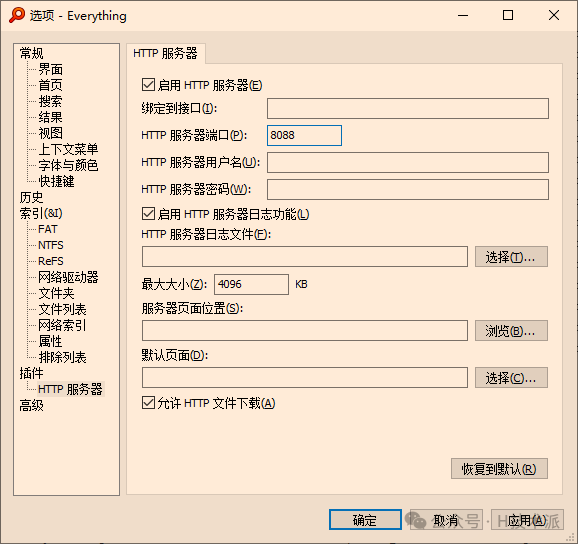Open 网络驱动器 settings in the tree
This screenshot has width=578, height=544.
[x=68, y=277]
